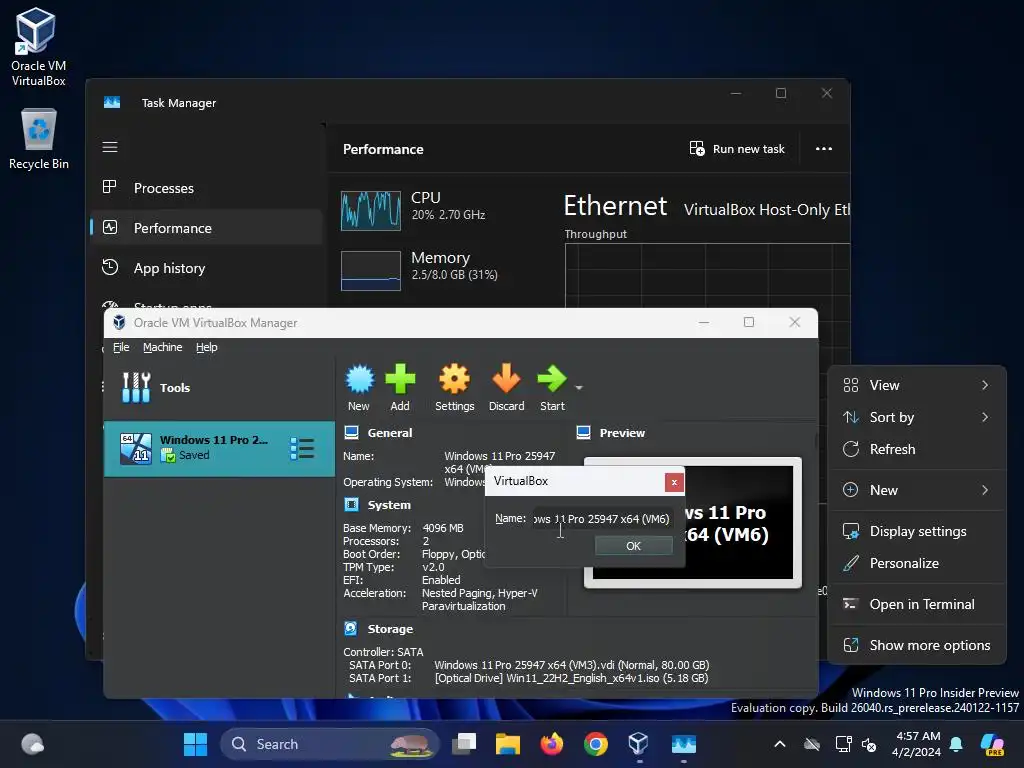Choose Refresh in desktop context menu
Screen dimensions: 1024x768
pos(917,449)
